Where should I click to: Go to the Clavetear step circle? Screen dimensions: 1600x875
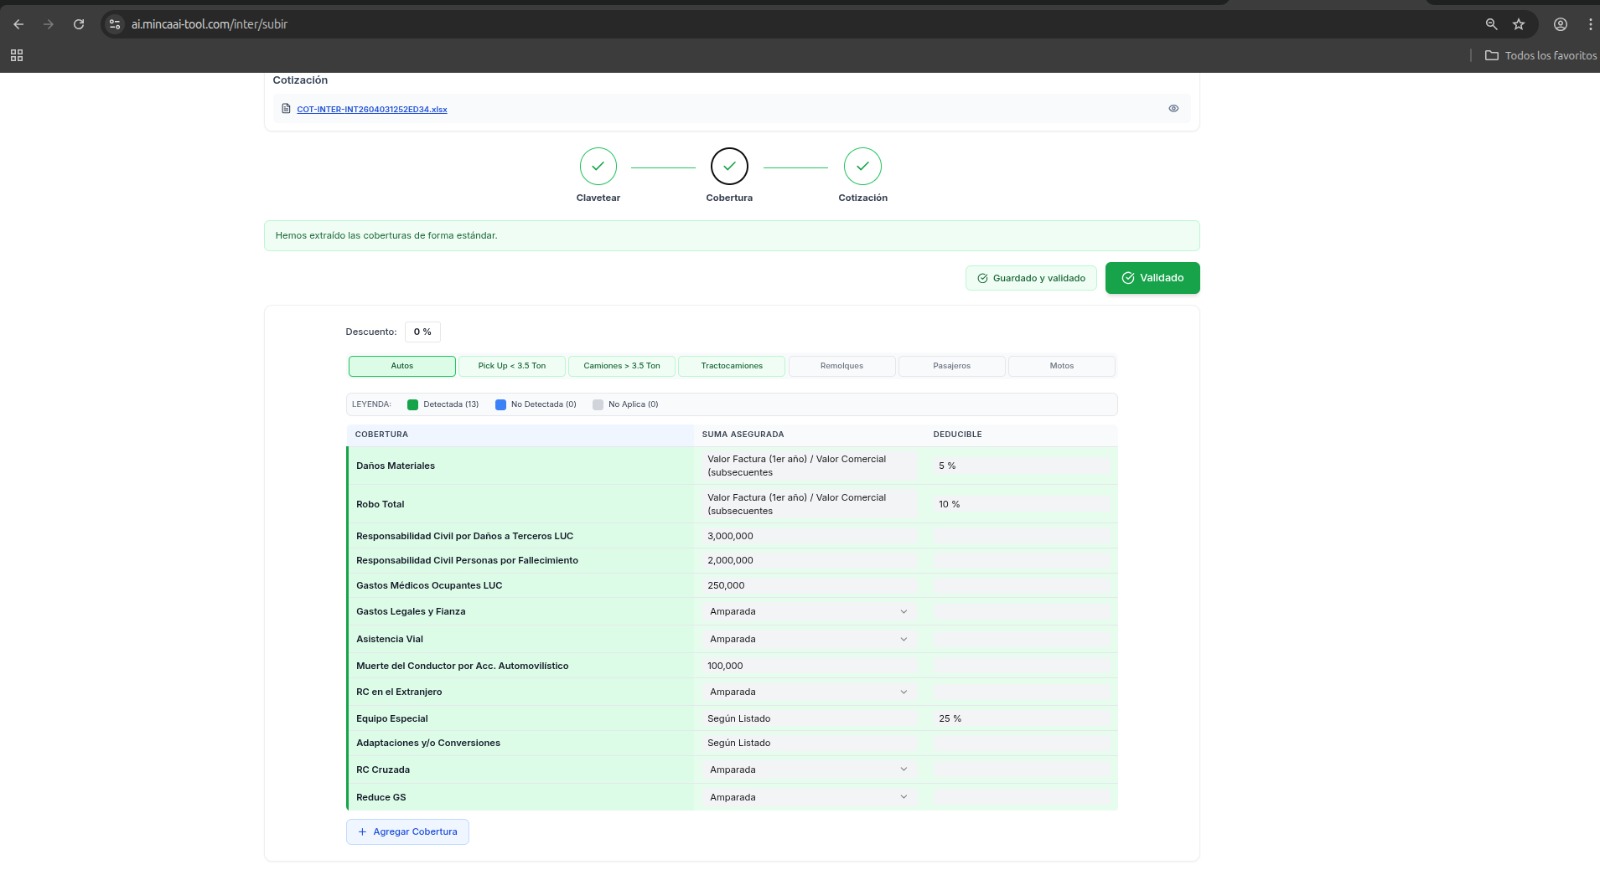(x=598, y=166)
